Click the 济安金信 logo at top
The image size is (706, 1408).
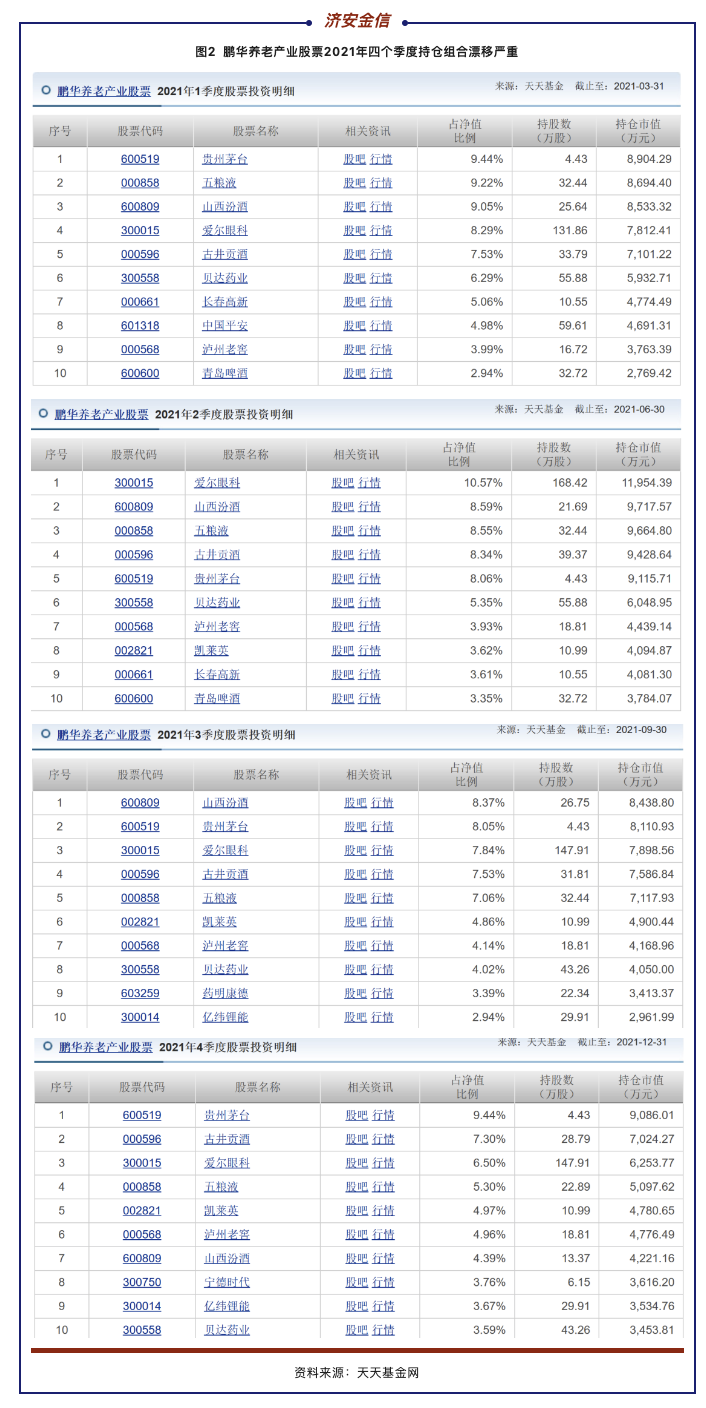pos(357,20)
